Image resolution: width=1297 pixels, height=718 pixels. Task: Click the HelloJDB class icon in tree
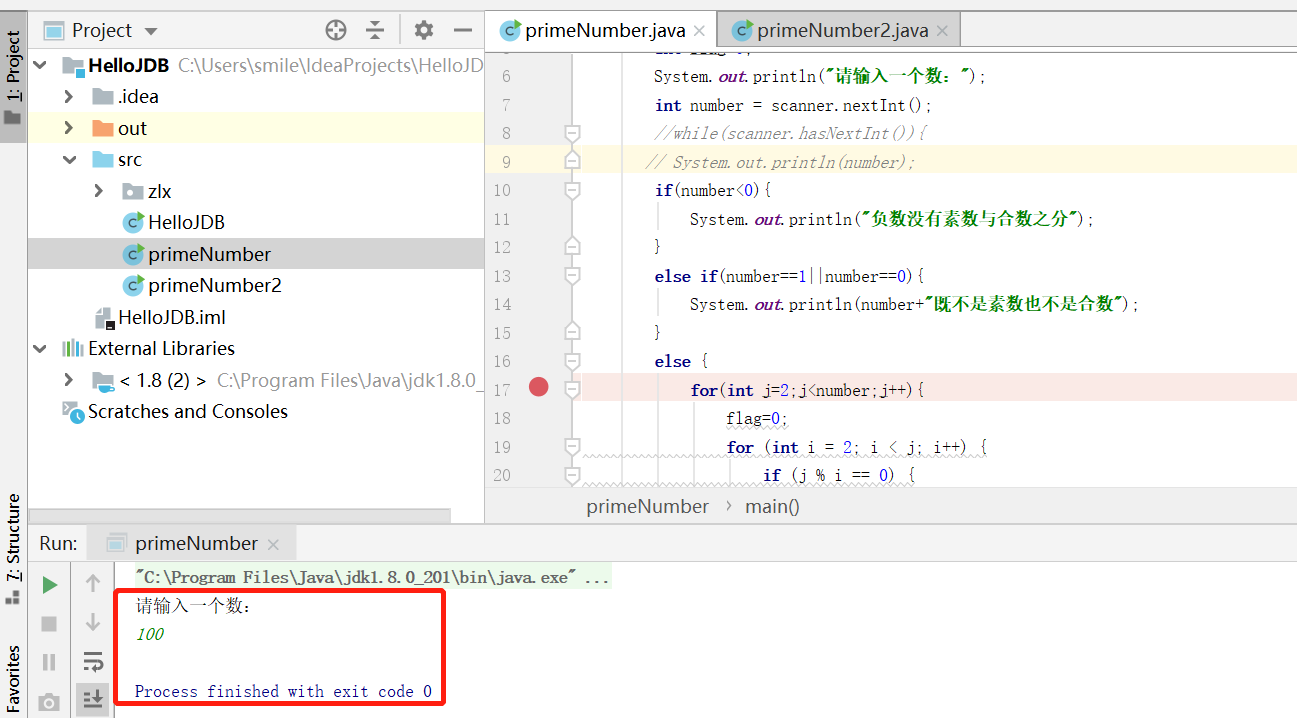pyautogui.click(x=133, y=223)
